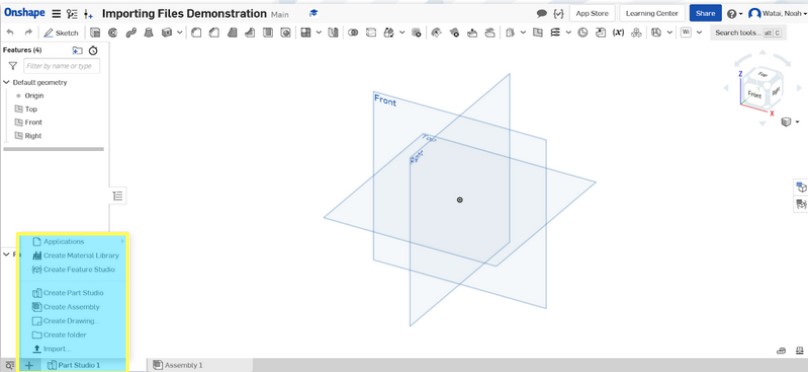The height and width of the screenshot is (372, 808).
Task: Open the comments speech bubble
Action: coord(542,13)
